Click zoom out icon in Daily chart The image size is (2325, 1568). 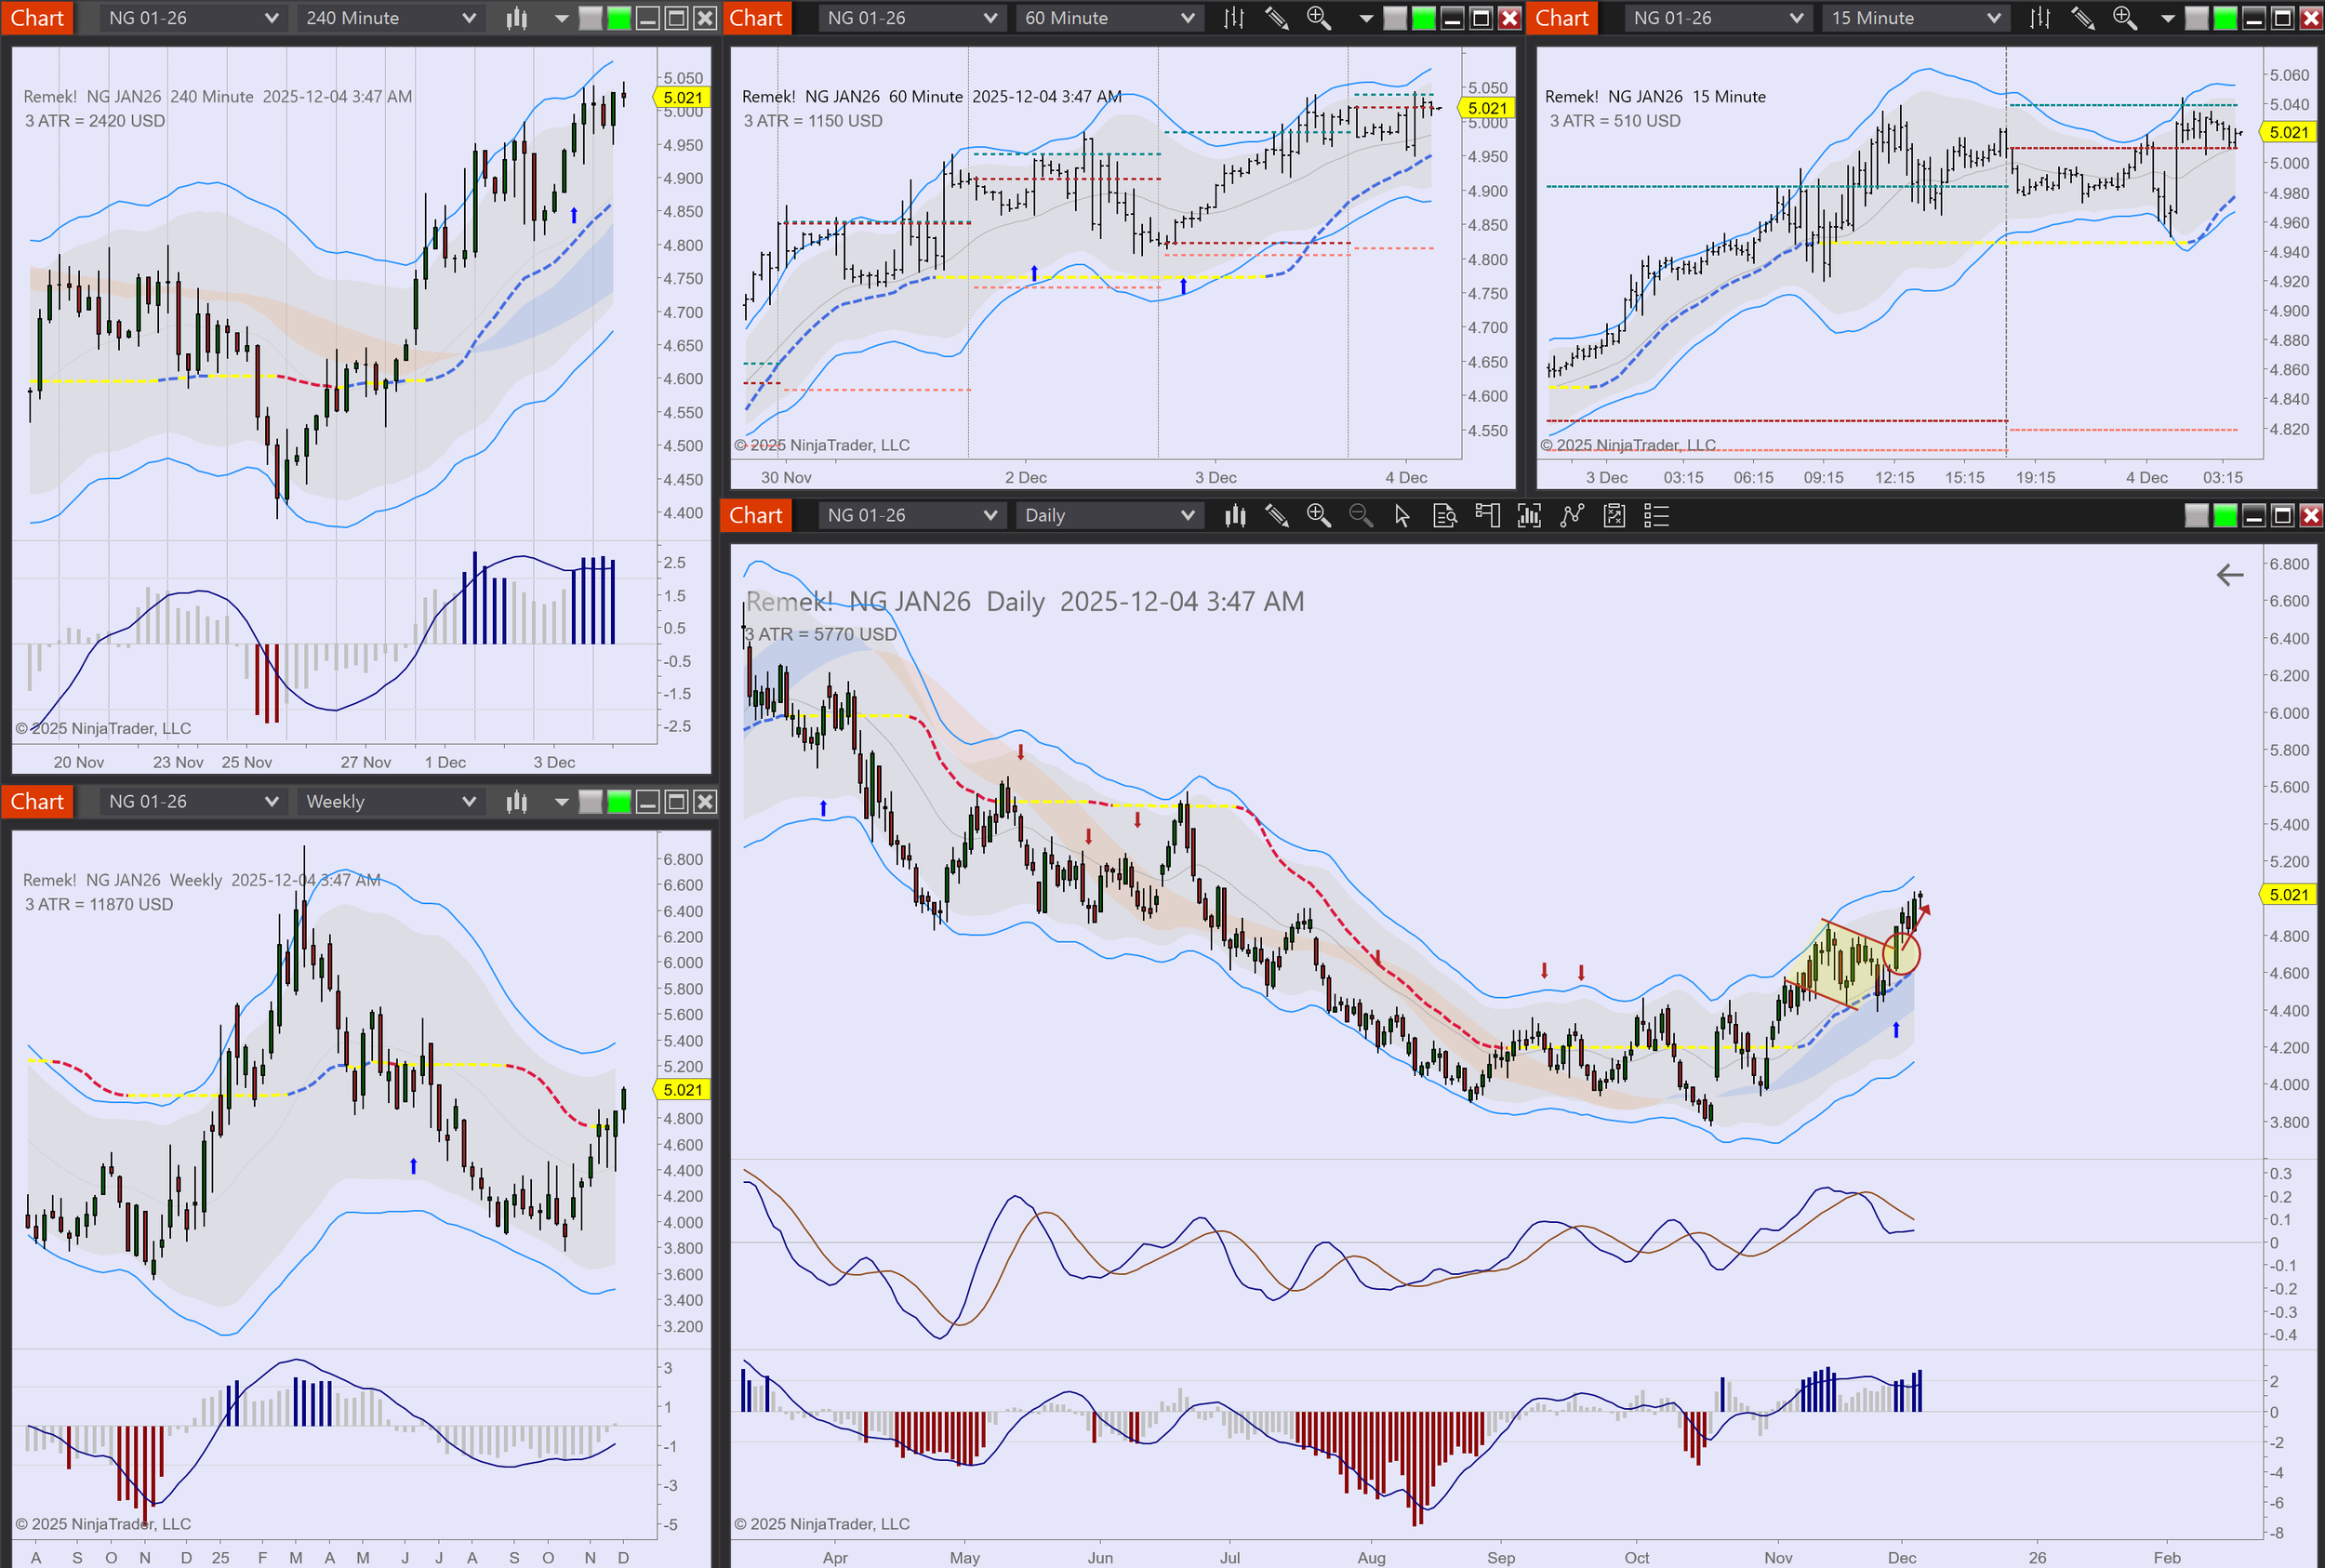click(1361, 515)
